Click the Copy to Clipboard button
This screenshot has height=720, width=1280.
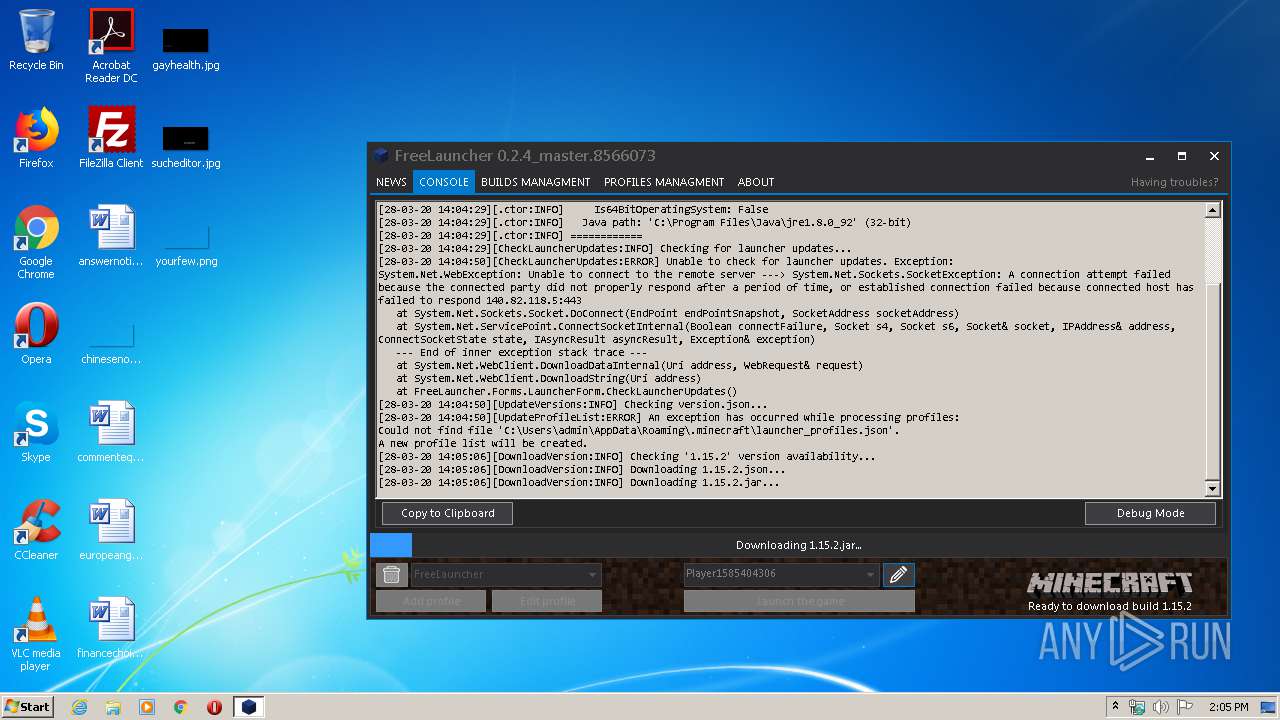[x=447, y=513]
